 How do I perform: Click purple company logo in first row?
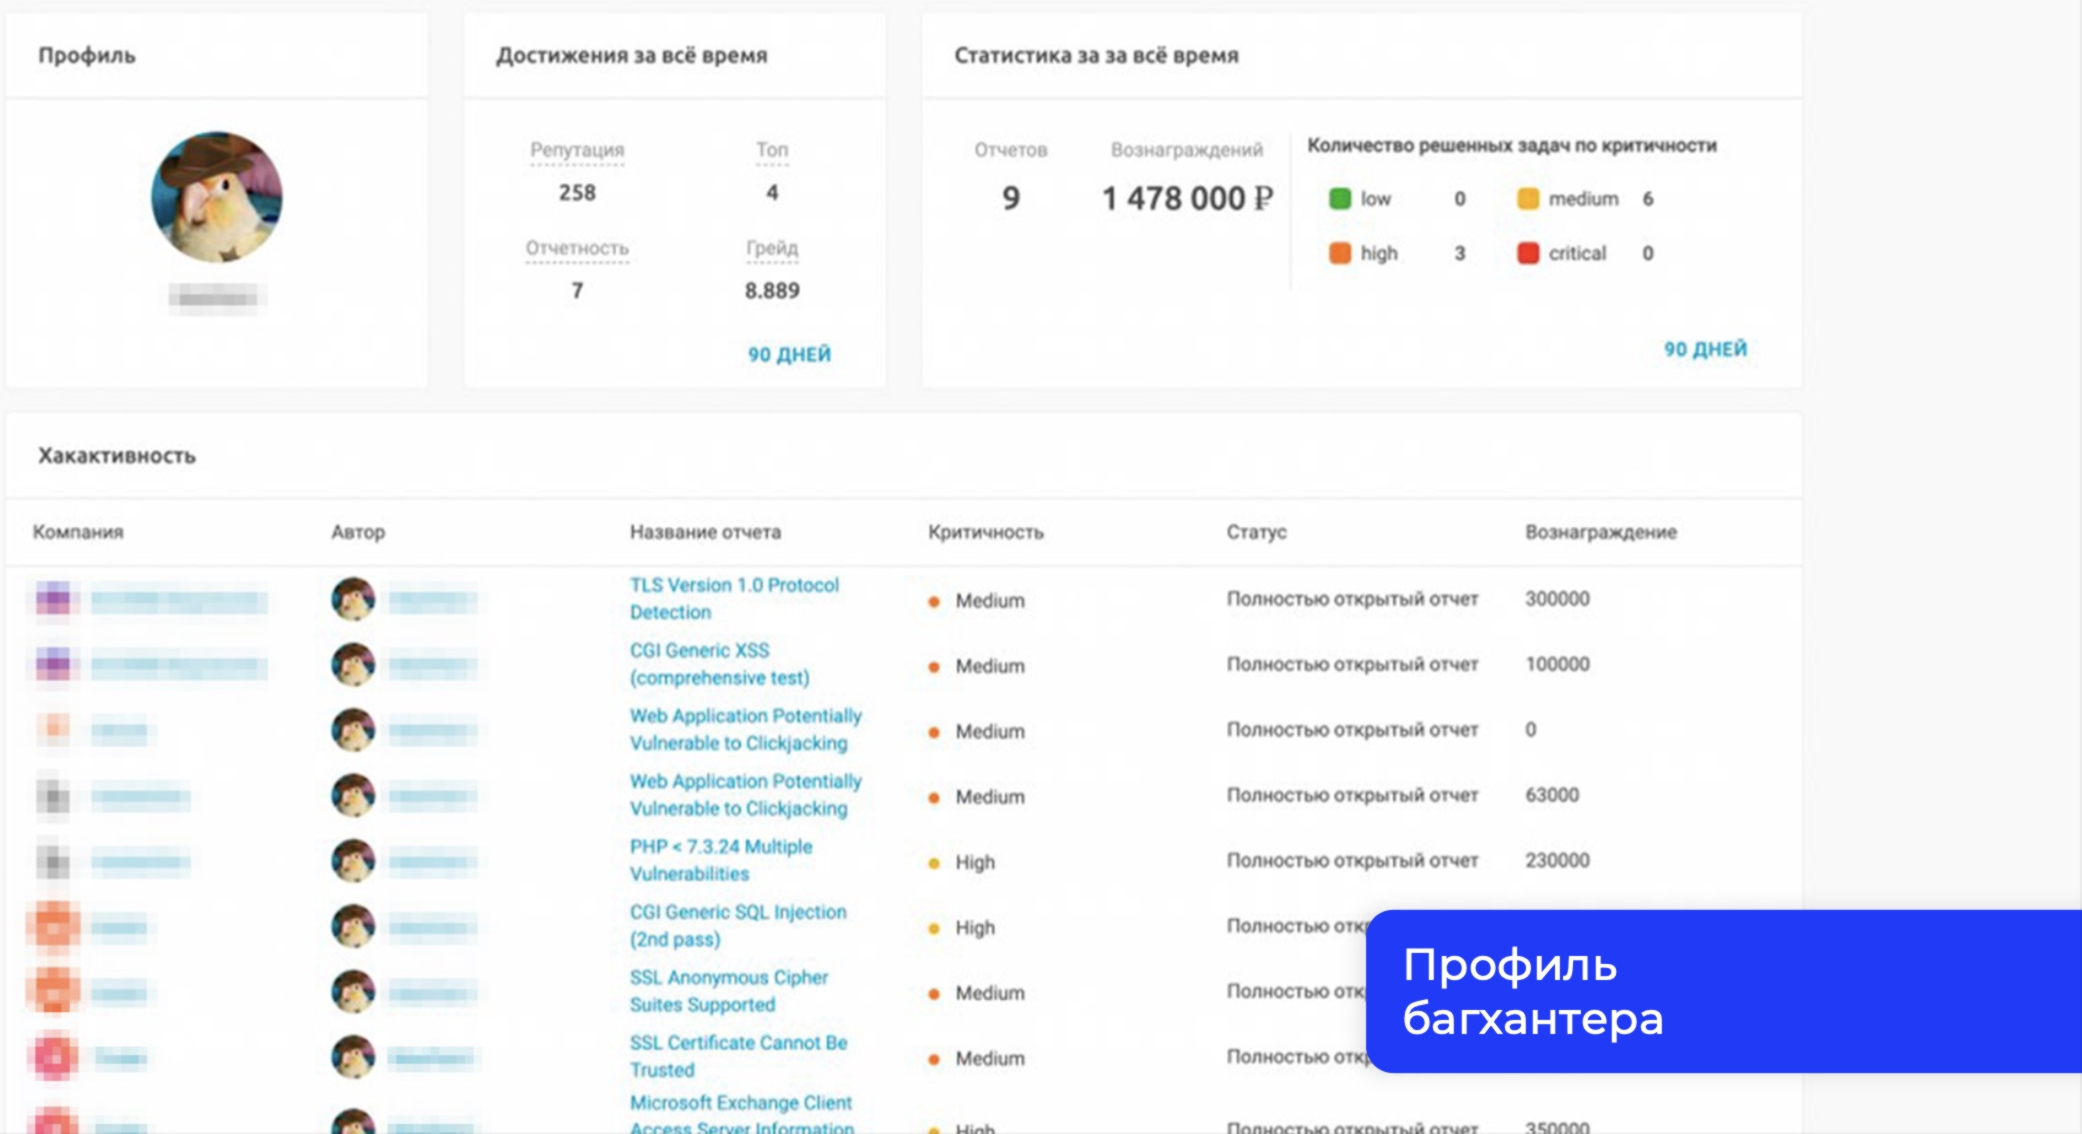tap(54, 600)
